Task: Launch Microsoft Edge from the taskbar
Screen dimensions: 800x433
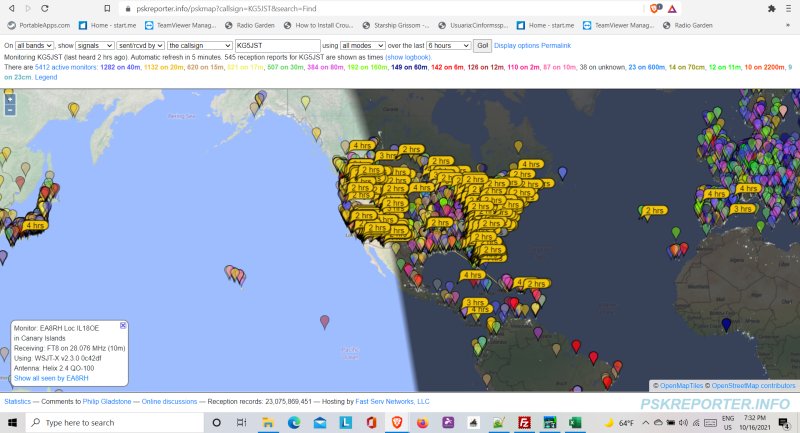Action: (294, 422)
